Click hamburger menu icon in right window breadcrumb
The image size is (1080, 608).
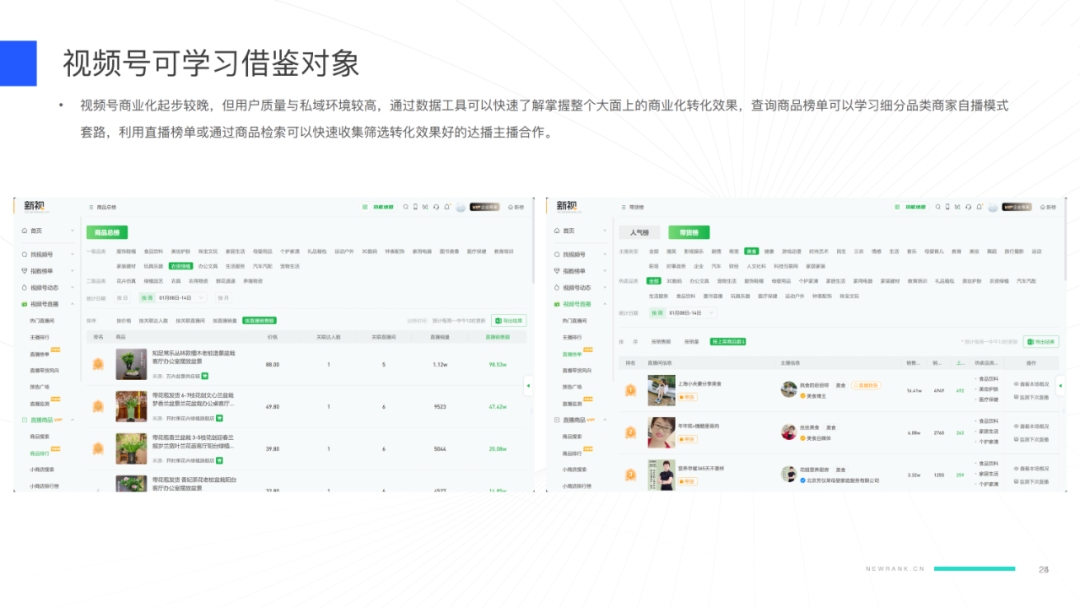[623, 207]
